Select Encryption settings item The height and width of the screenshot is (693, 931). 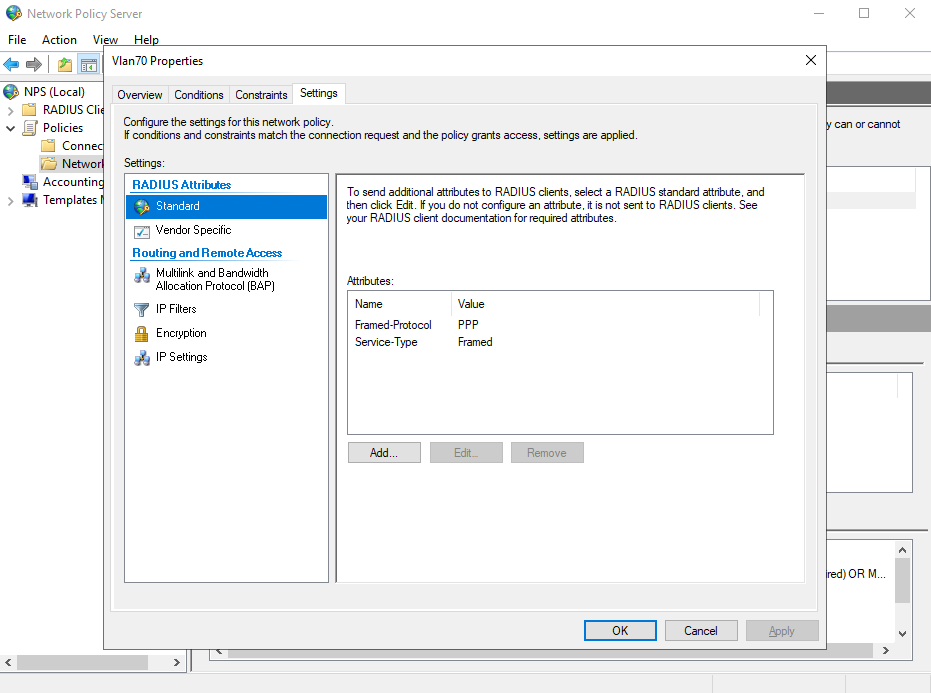tap(226, 333)
